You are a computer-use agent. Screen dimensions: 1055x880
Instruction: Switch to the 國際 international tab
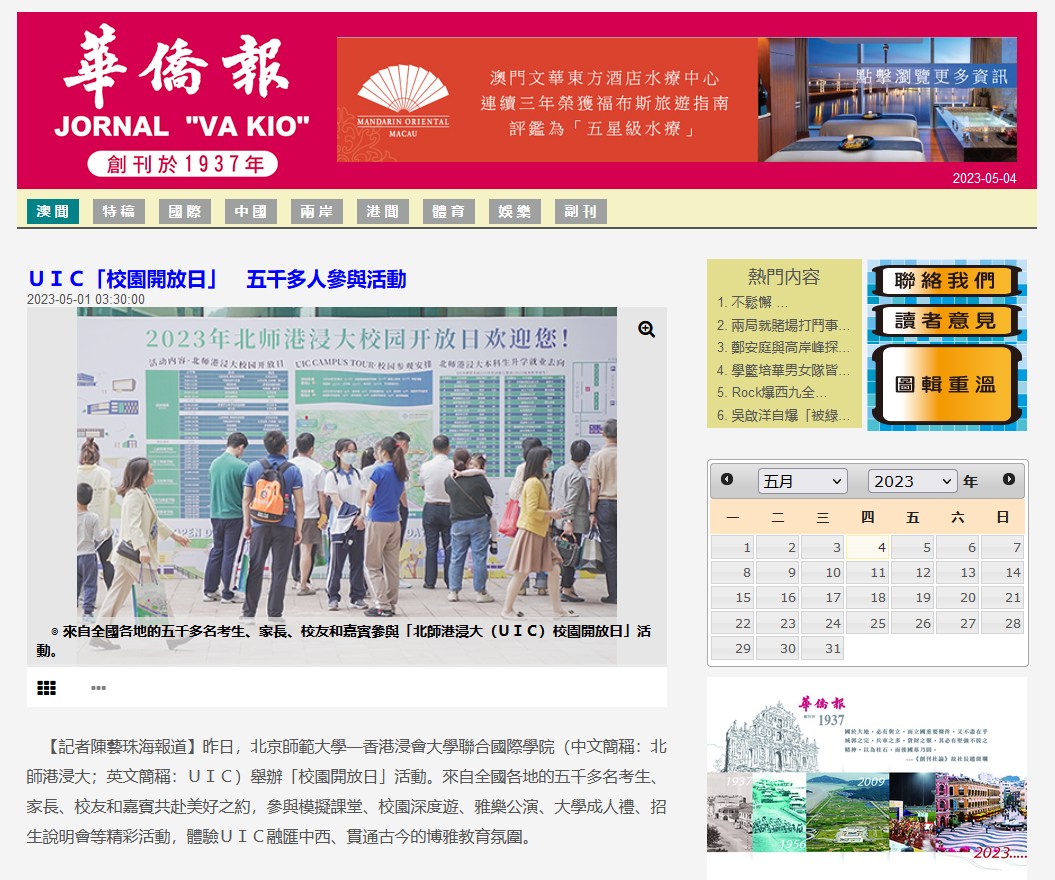(x=185, y=211)
